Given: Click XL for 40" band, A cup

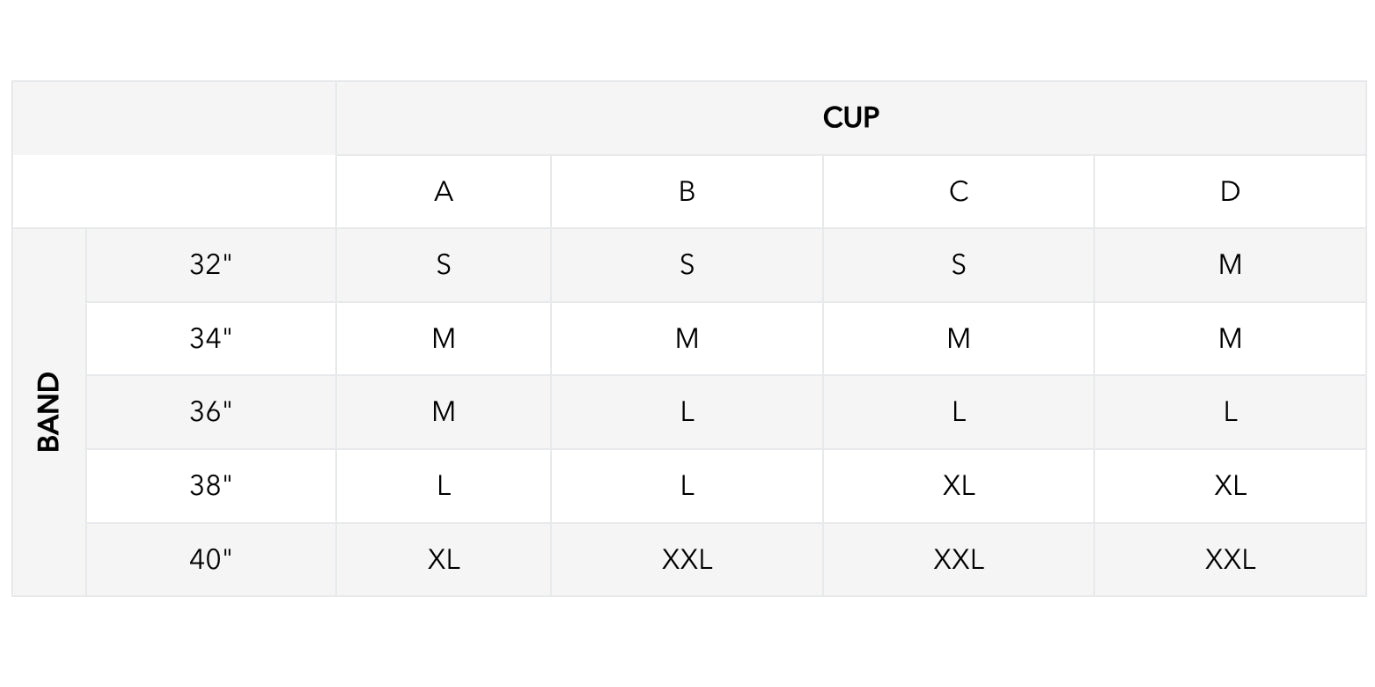Looking at the screenshot, I should [443, 560].
